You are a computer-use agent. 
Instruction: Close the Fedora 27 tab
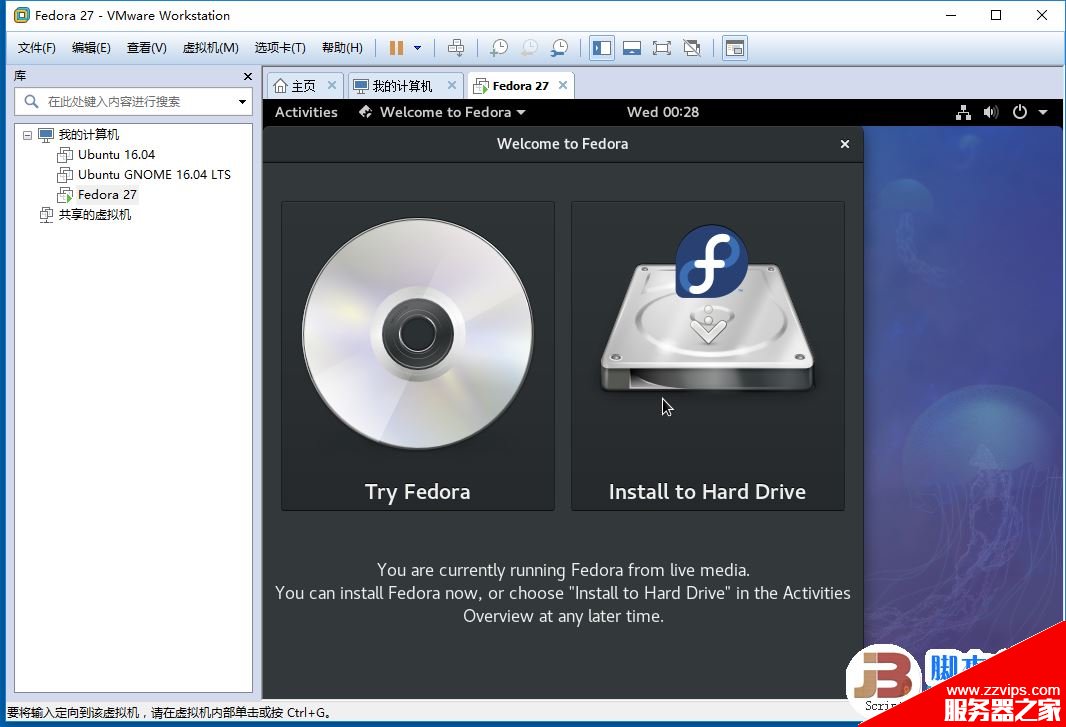pos(563,85)
